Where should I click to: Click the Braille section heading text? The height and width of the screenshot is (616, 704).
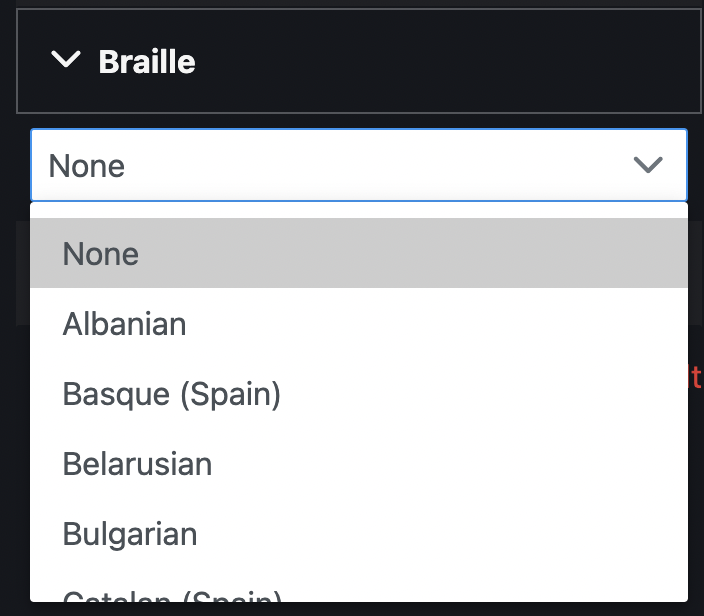pyautogui.click(x=147, y=62)
